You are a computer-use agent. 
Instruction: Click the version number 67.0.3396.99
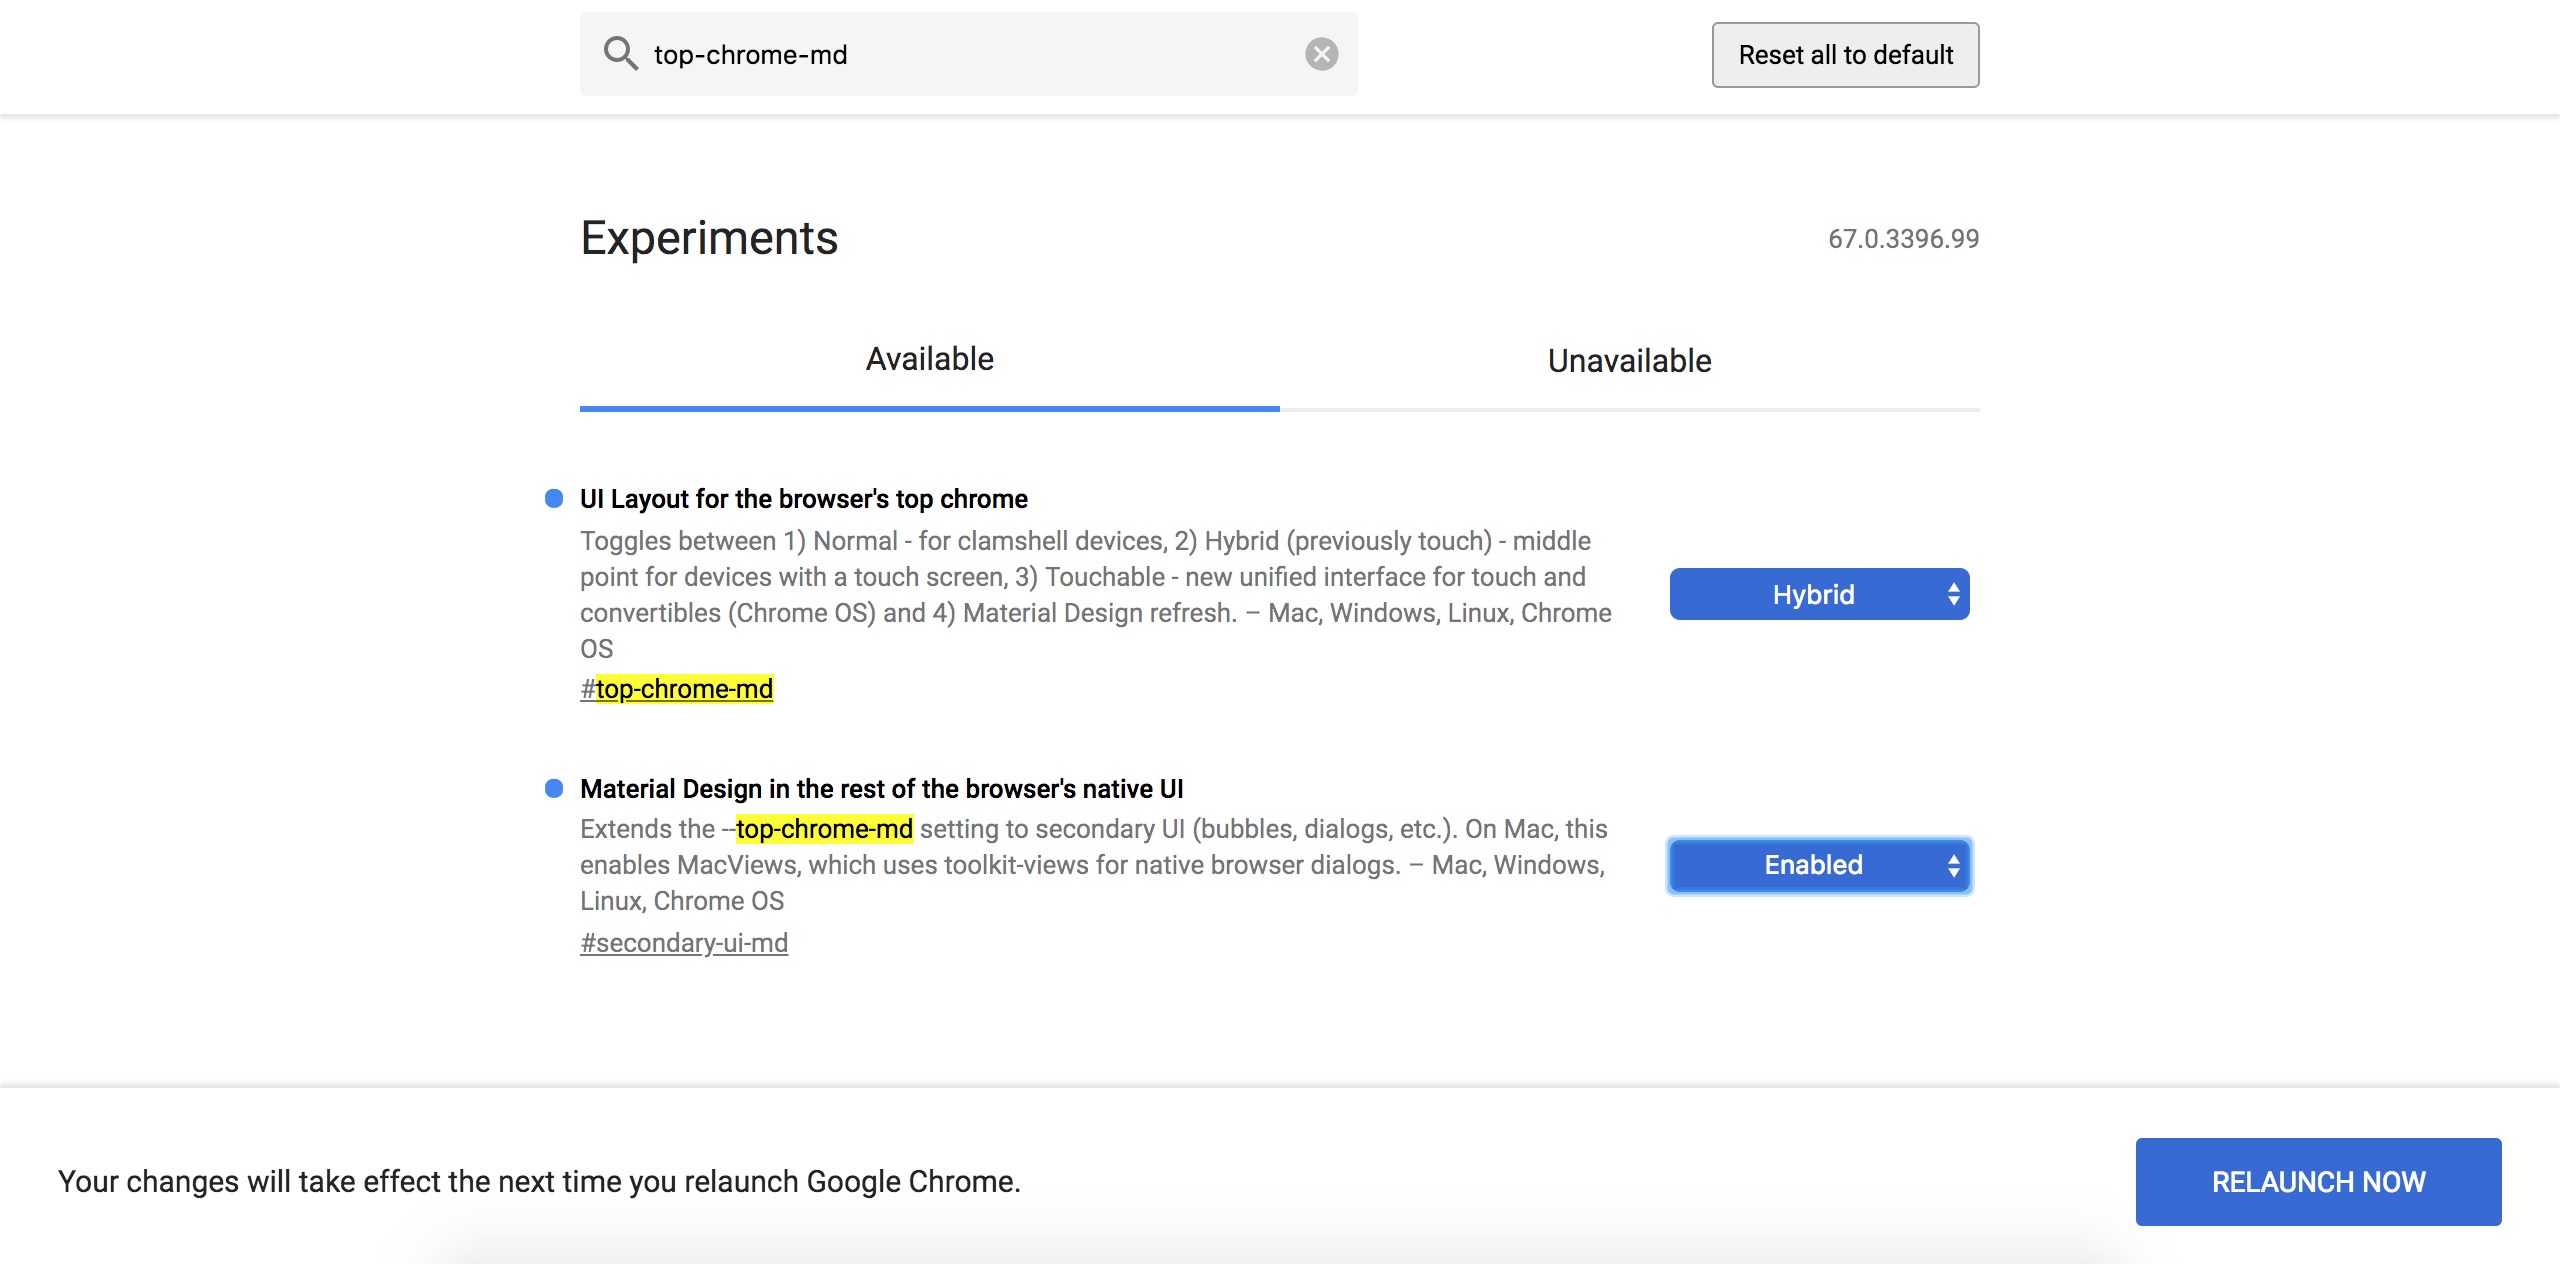point(1904,239)
